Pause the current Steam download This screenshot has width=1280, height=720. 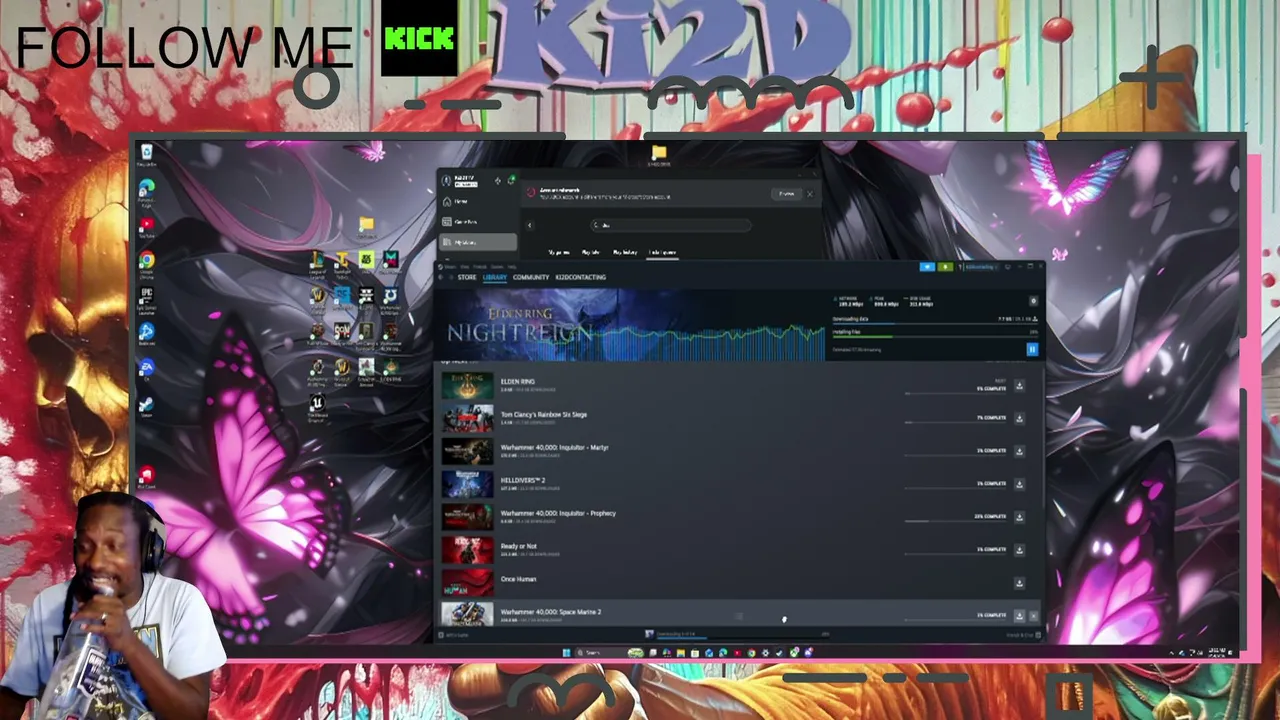pos(1032,349)
